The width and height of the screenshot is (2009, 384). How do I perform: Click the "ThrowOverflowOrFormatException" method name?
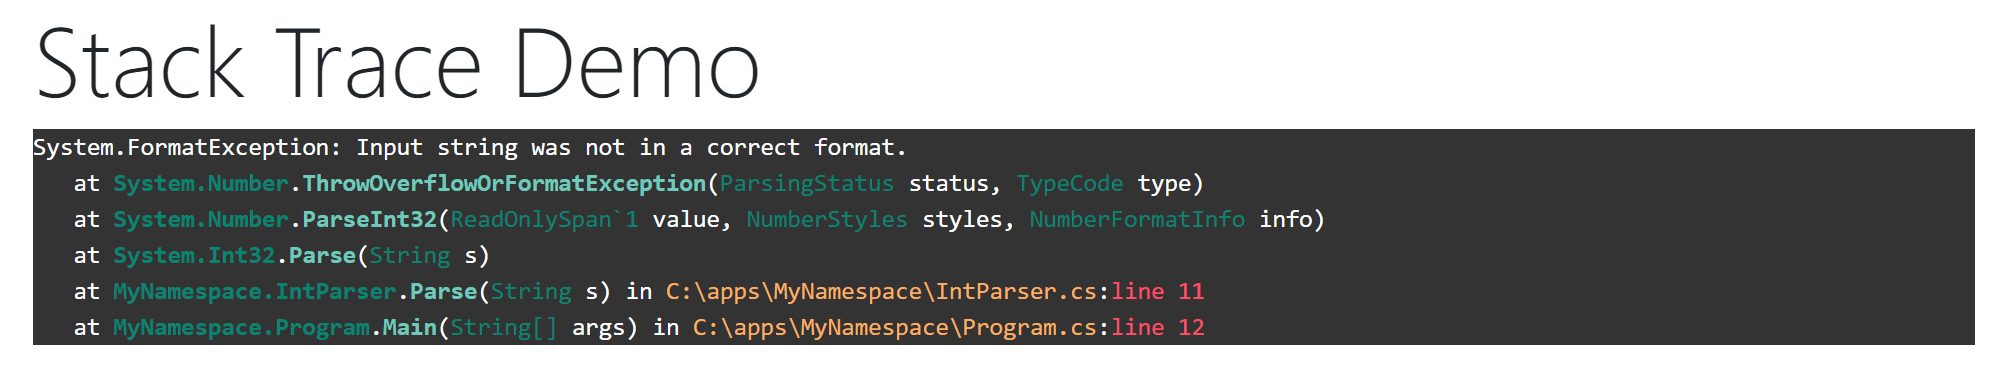[504, 184]
